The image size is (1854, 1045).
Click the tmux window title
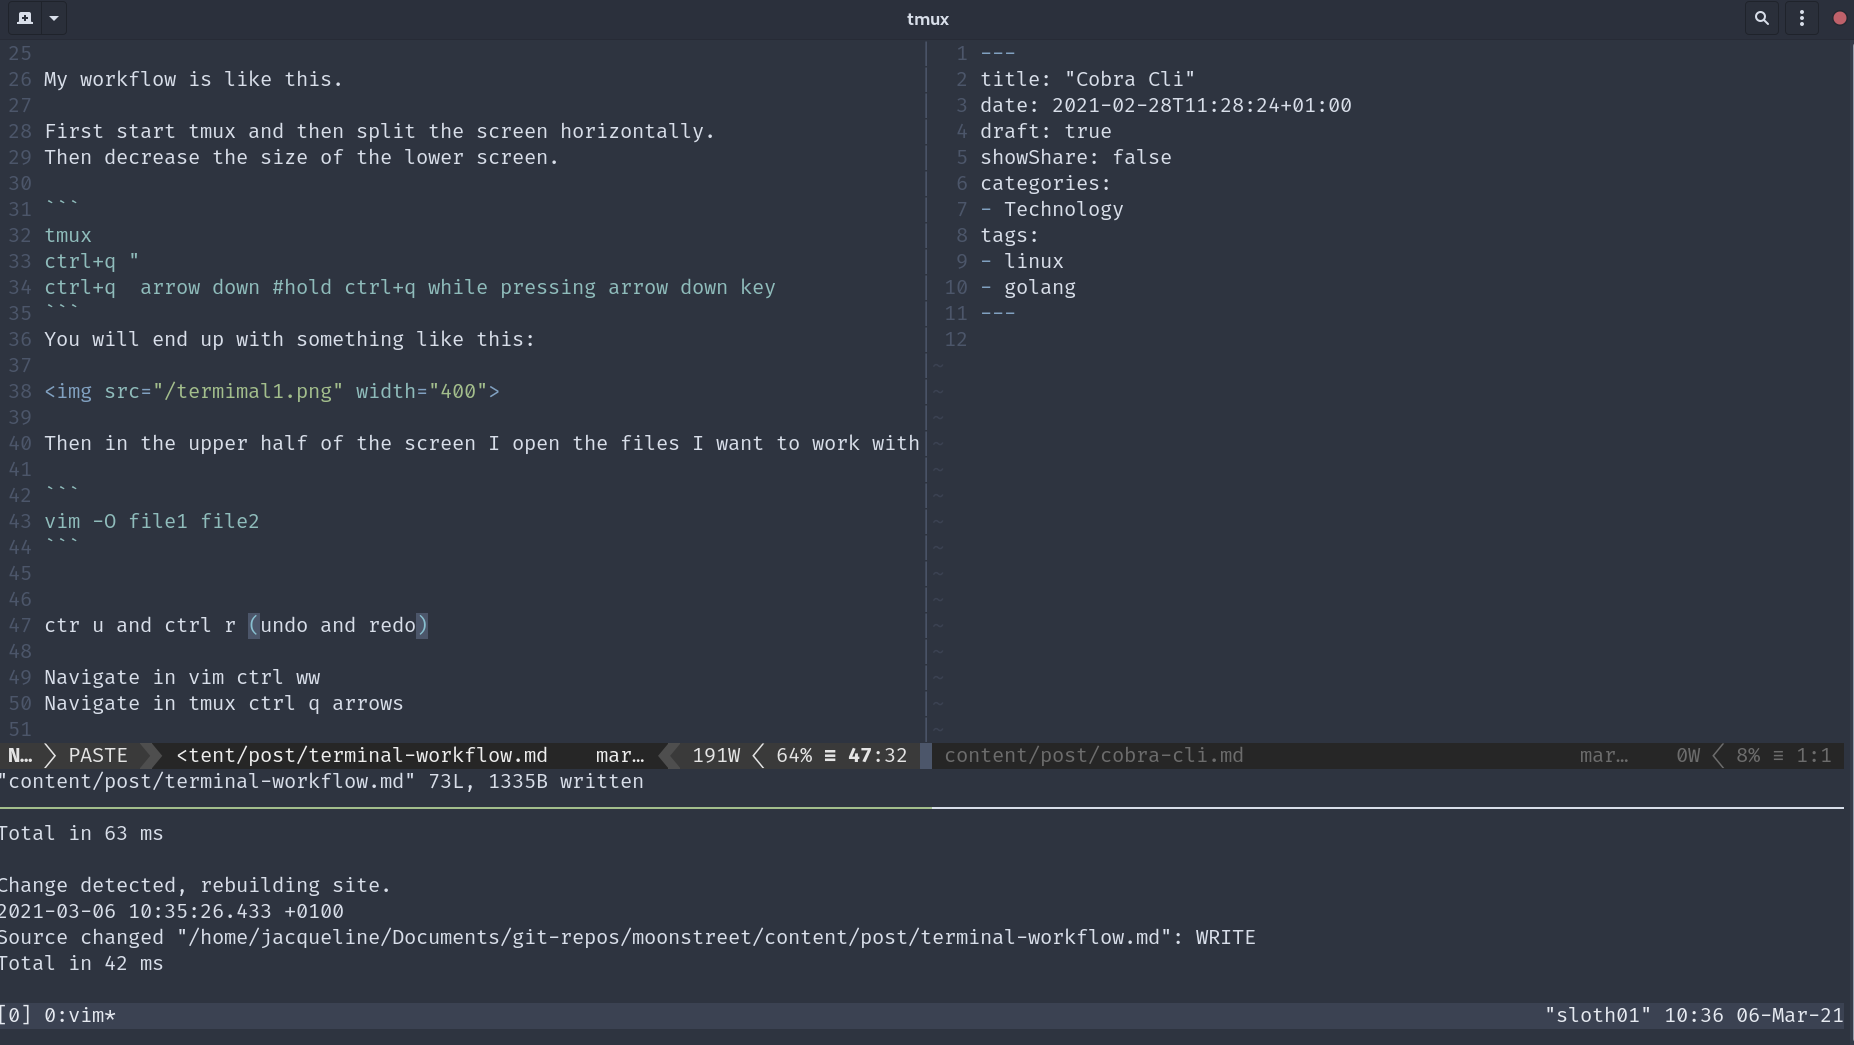(x=927, y=19)
